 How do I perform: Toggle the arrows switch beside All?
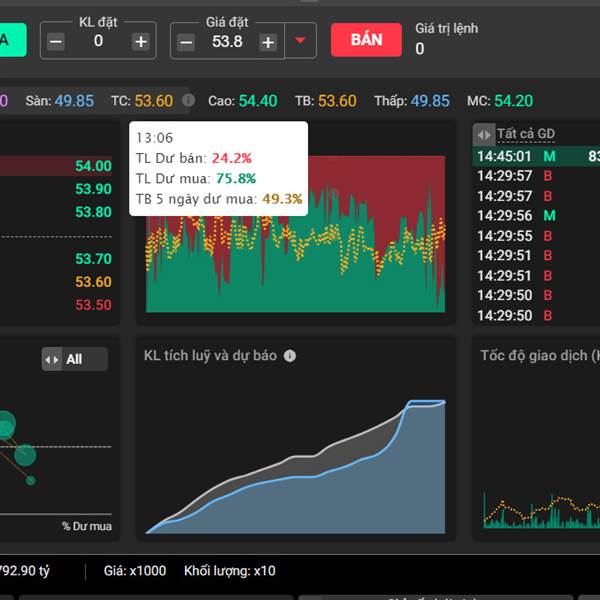click(52, 359)
